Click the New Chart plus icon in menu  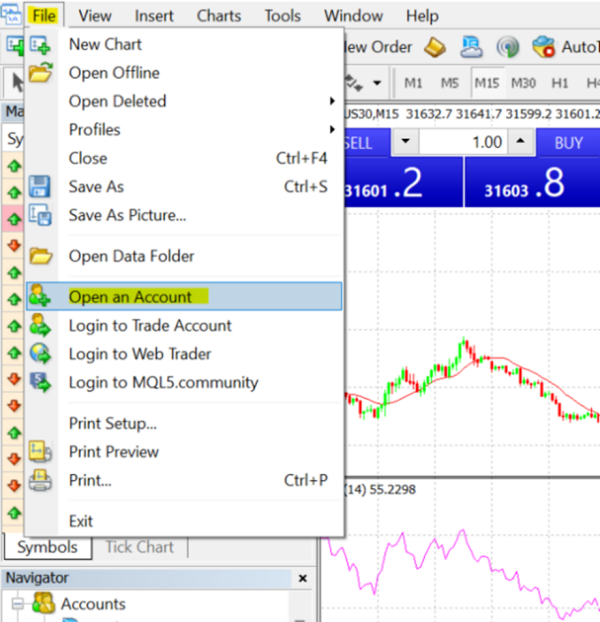tap(40, 45)
